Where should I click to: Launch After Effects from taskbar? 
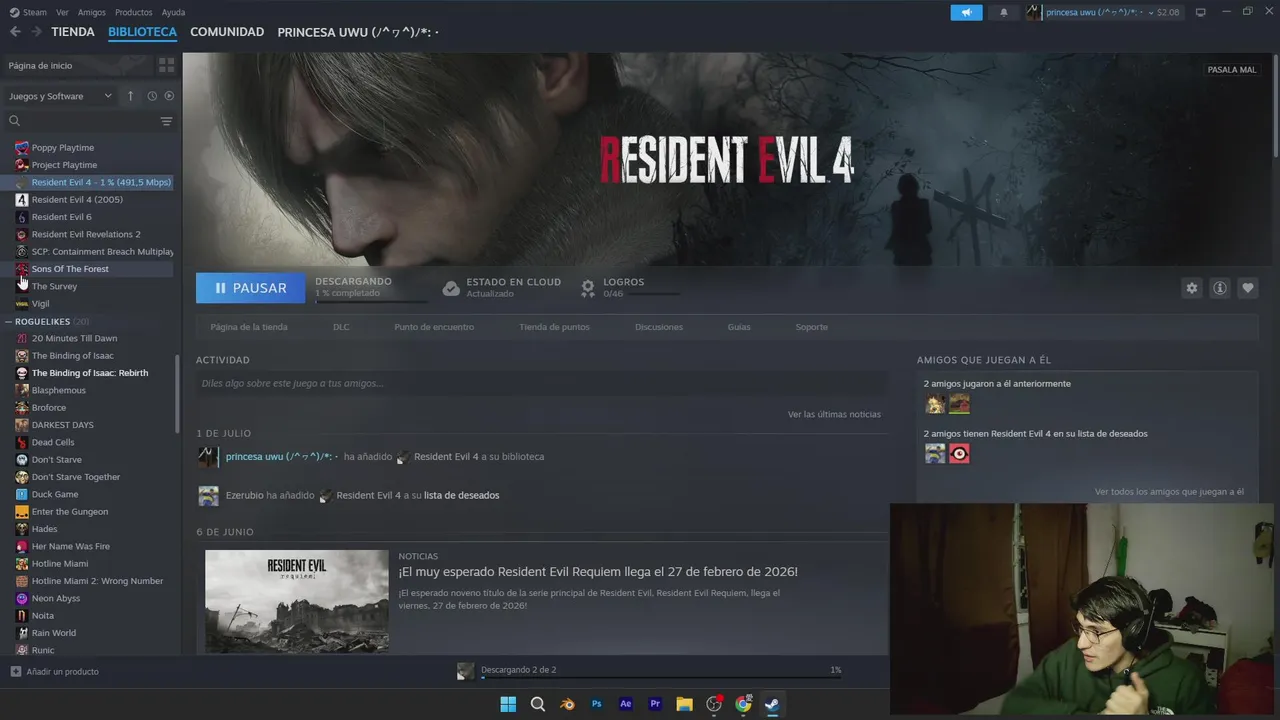coord(626,704)
